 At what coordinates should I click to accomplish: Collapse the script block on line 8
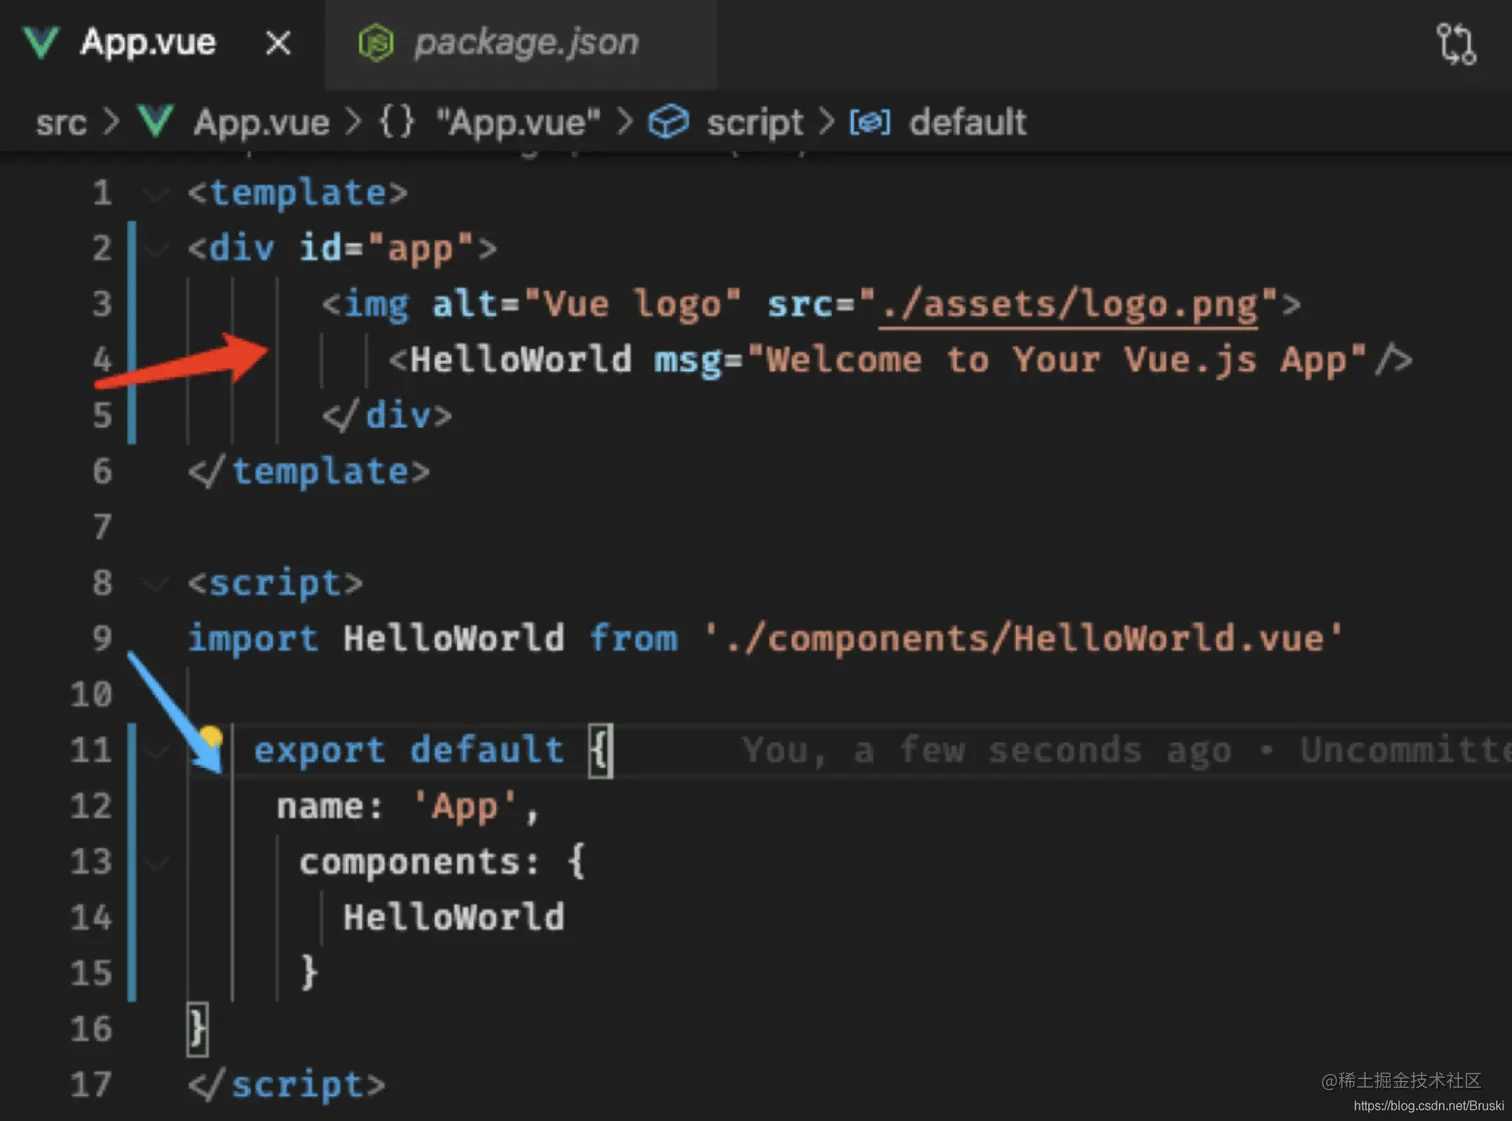(x=156, y=583)
